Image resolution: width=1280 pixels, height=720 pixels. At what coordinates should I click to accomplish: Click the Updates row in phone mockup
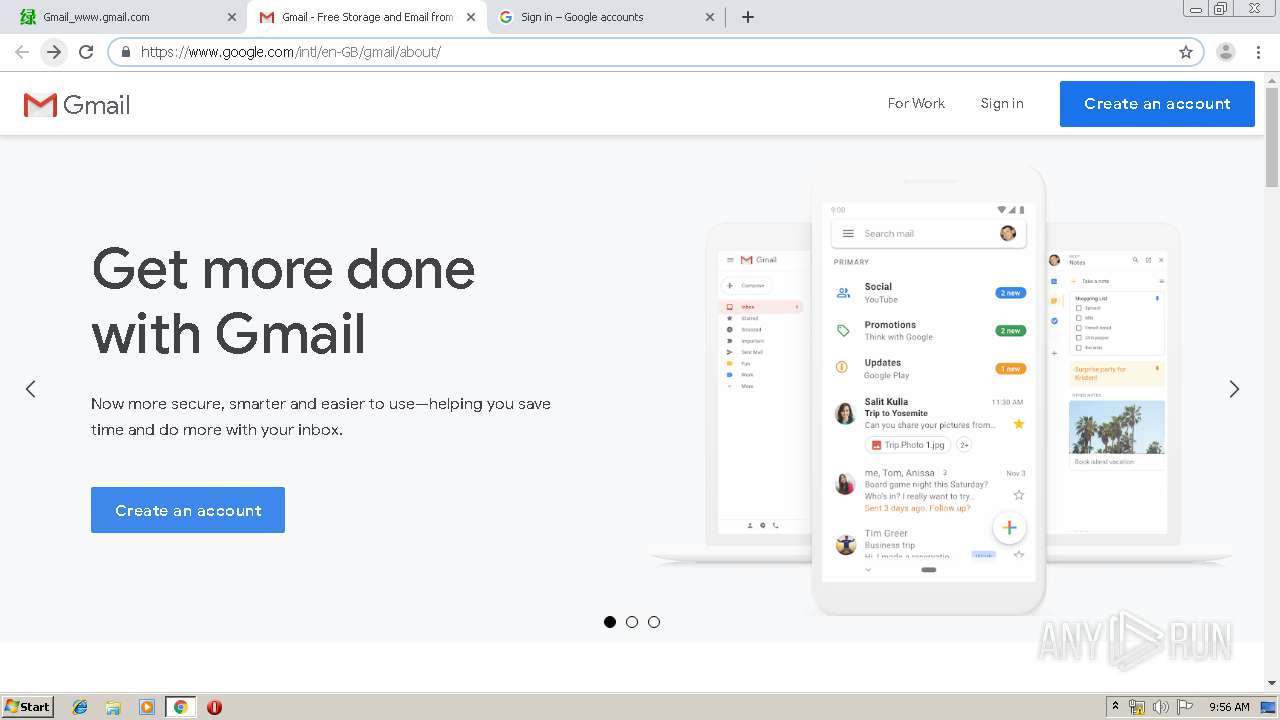pos(929,368)
